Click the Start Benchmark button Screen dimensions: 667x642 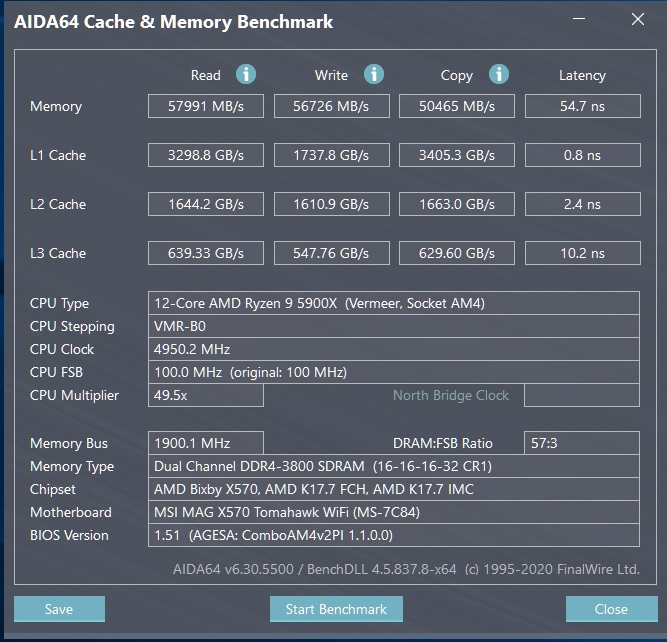click(336, 609)
